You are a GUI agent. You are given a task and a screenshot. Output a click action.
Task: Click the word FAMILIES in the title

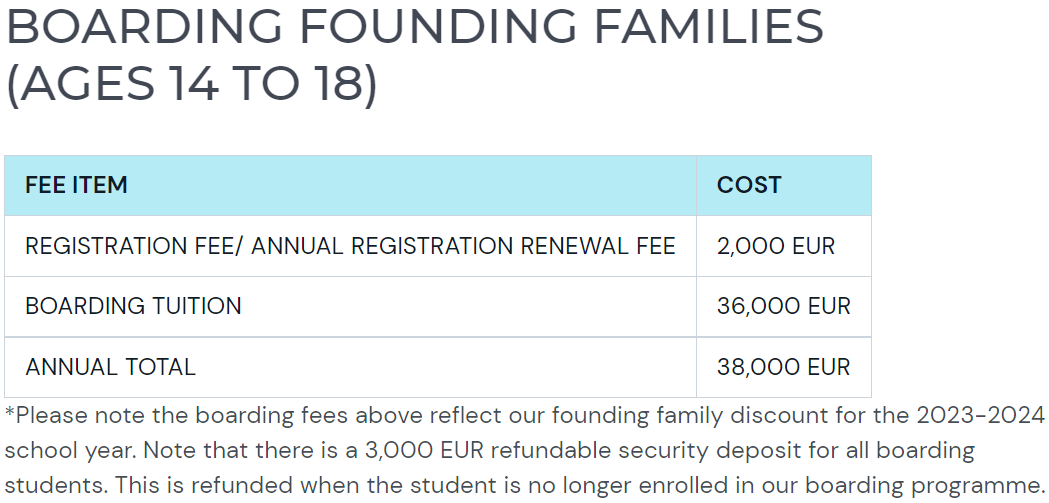pyautogui.click(x=708, y=26)
